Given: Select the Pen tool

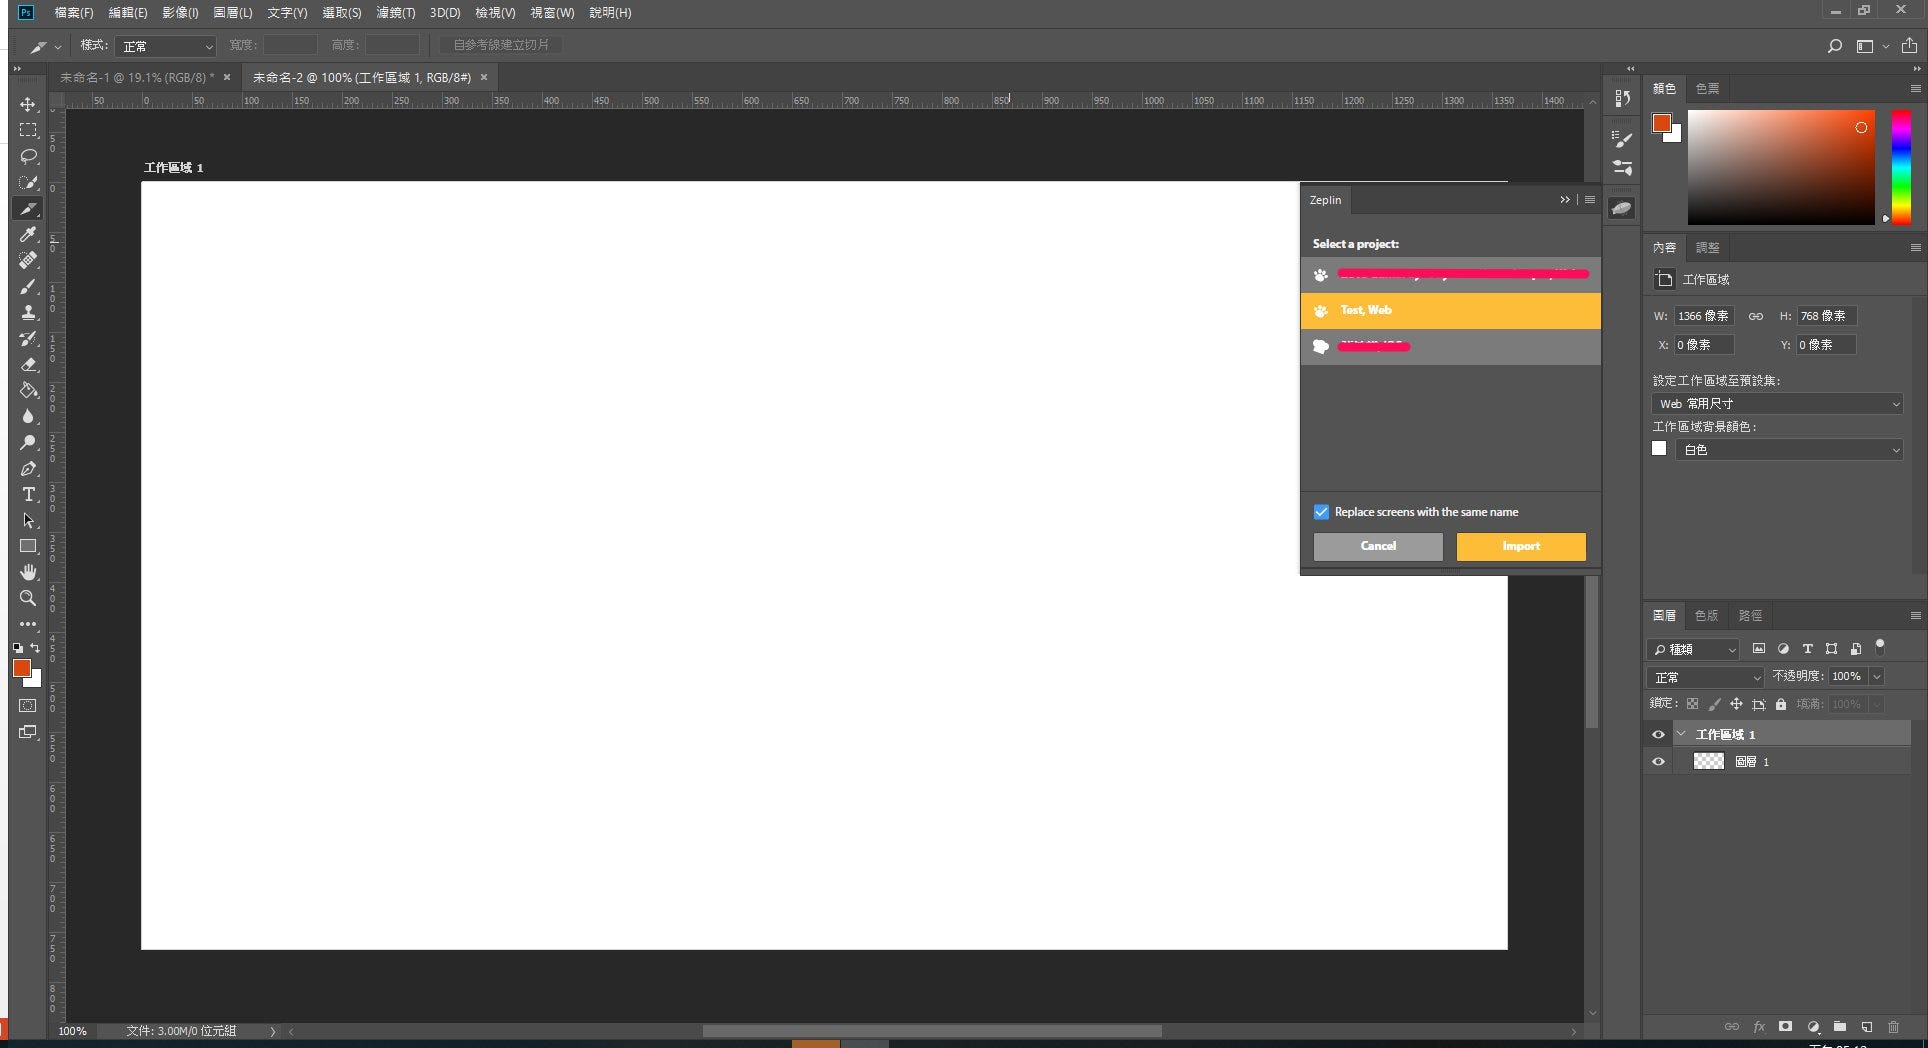Looking at the screenshot, I should click(28, 469).
